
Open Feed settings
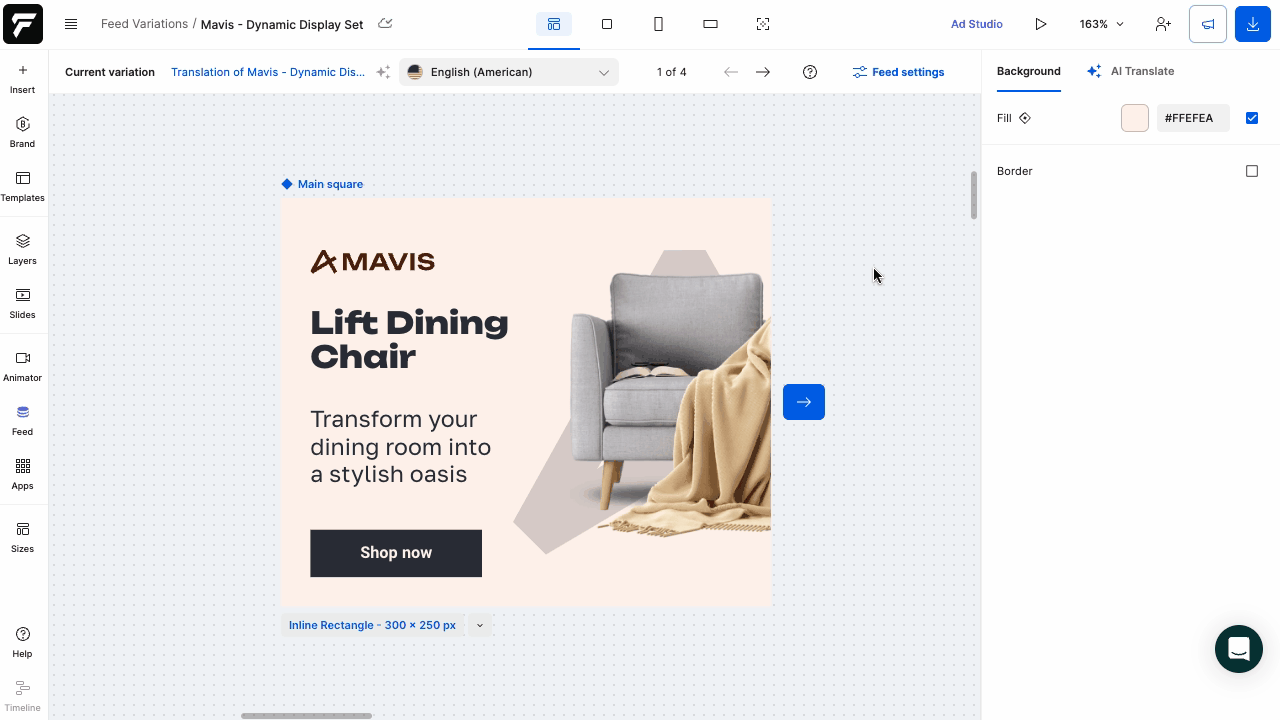[898, 72]
